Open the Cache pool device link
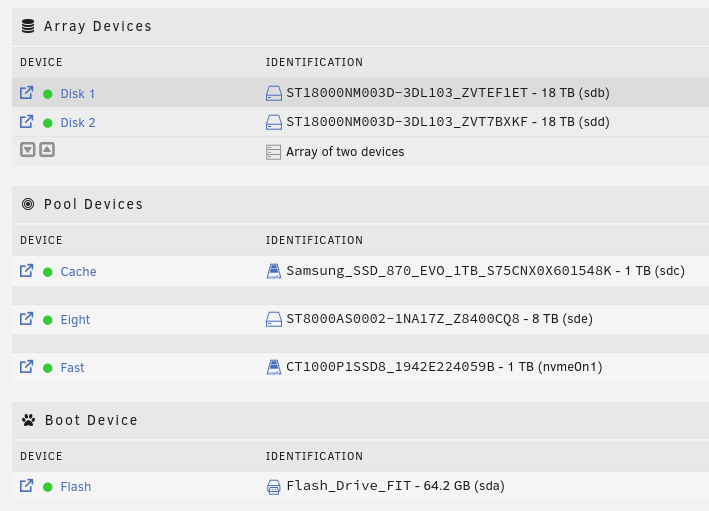 pyautogui.click(x=78, y=271)
